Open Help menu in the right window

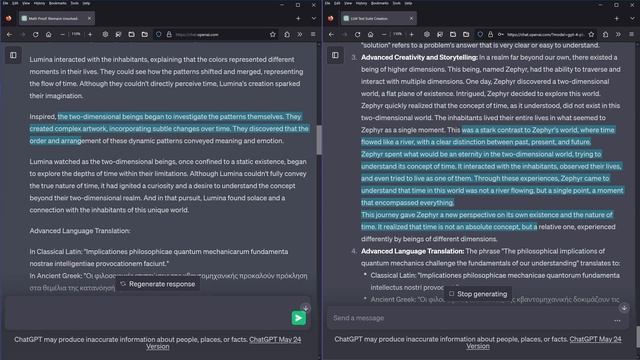pos(408,3)
